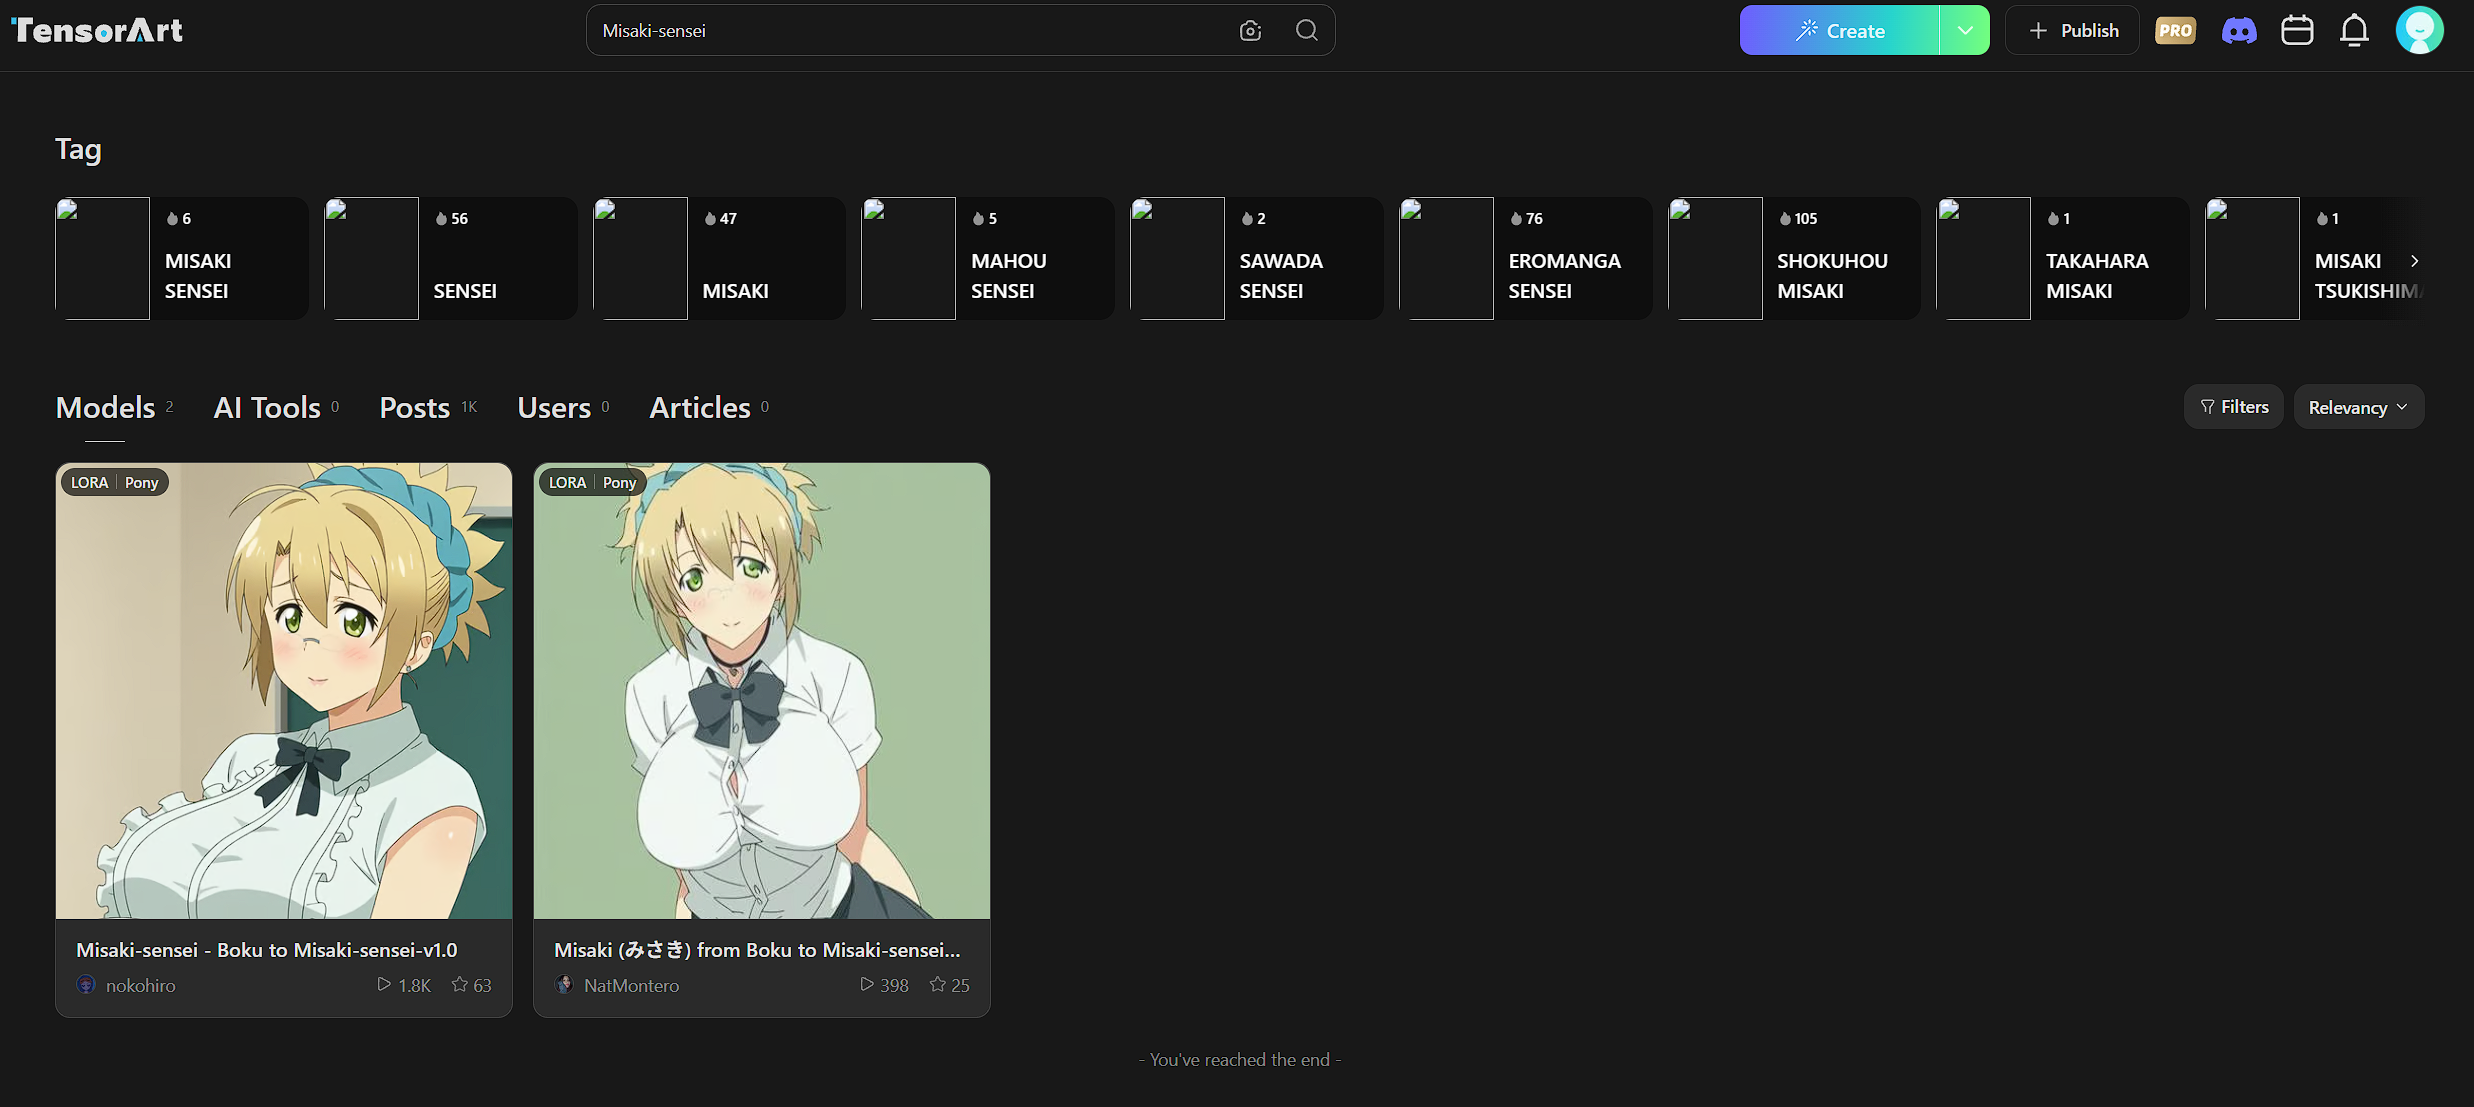Select the SENSEI tag with 56
Screen dimensions: 2474x1107
coord(451,258)
